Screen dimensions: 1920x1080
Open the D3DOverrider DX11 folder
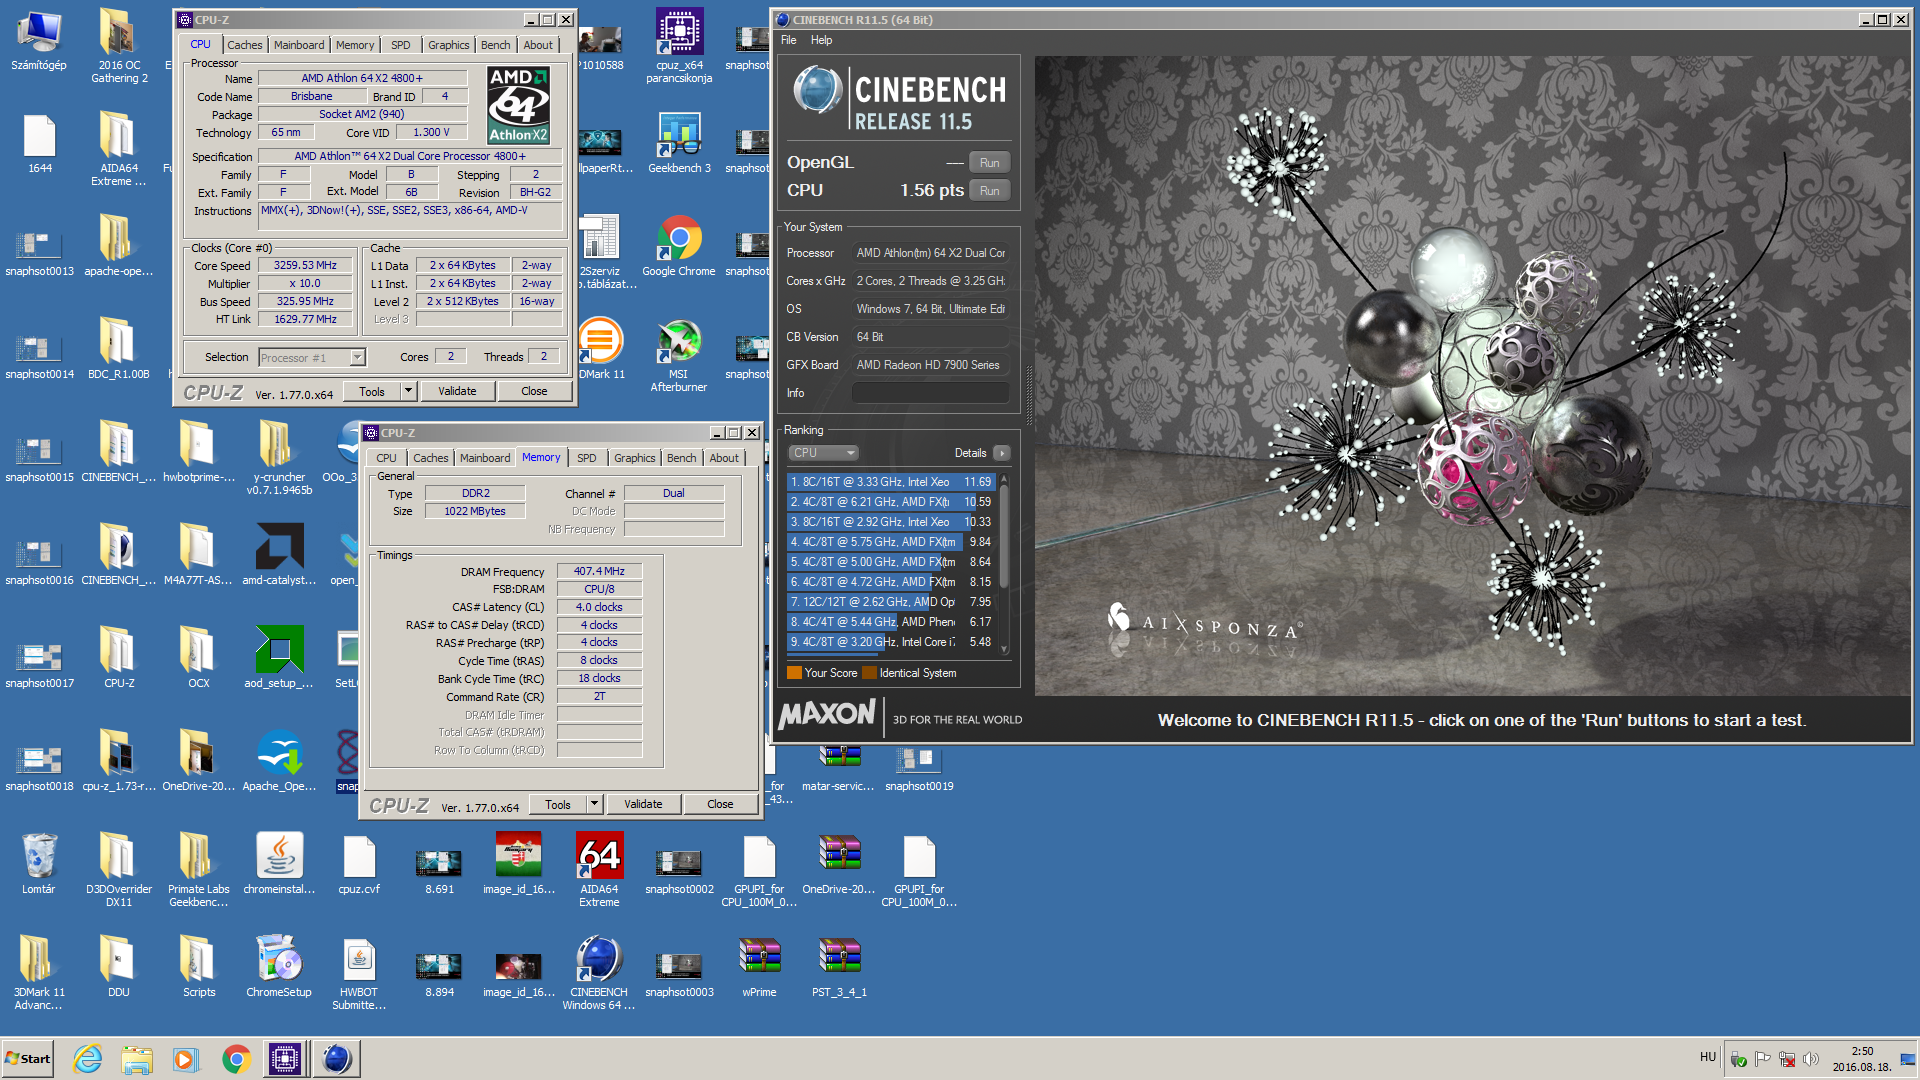[x=119, y=870]
